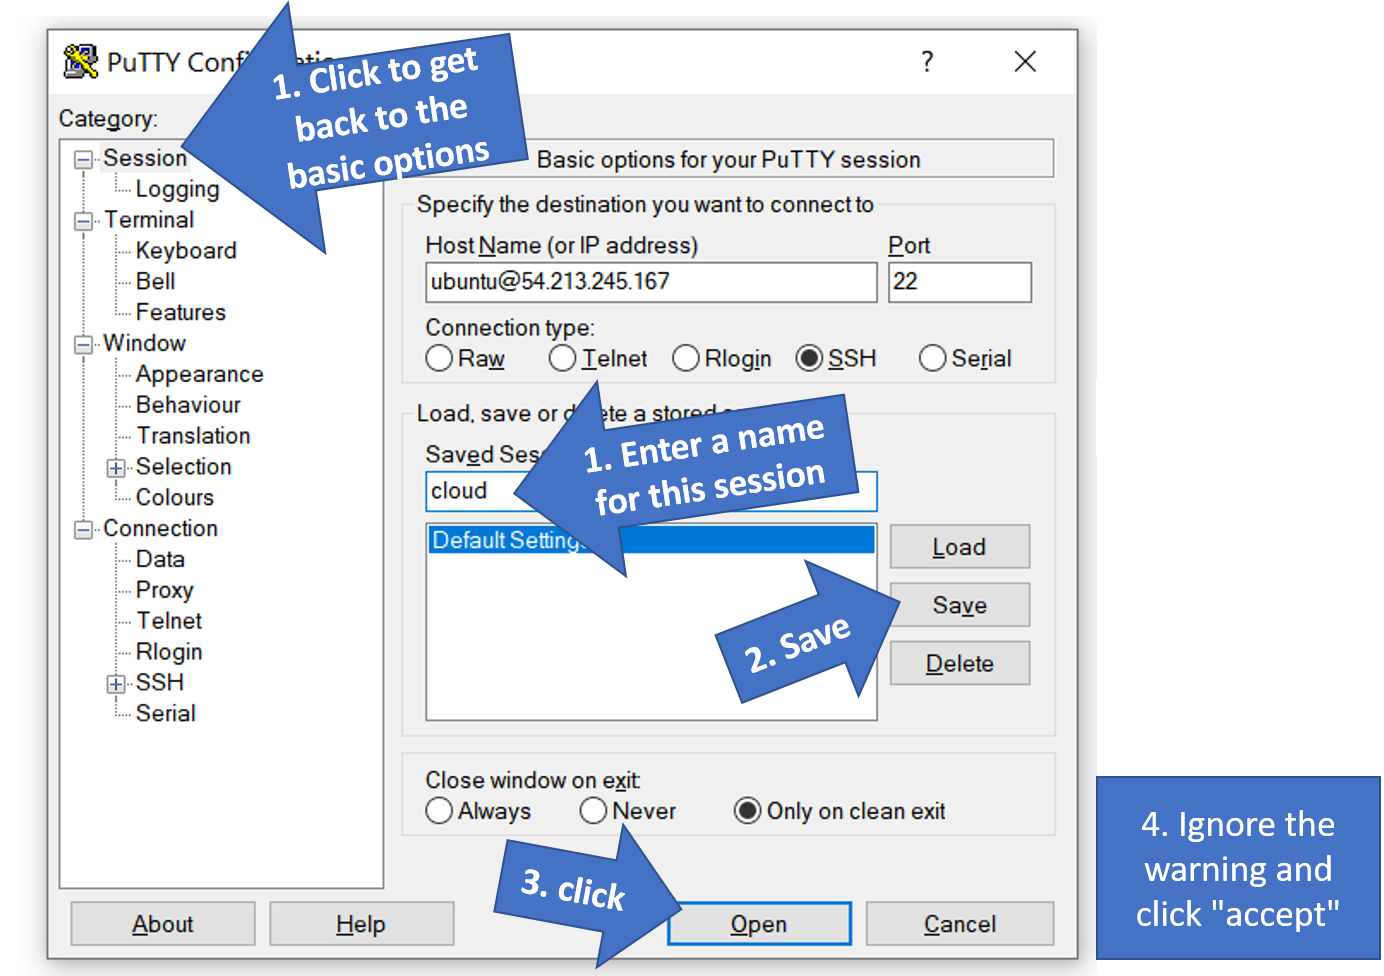Choose Never close window on exit
The width and height of the screenshot is (1384, 976).
[594, 810]
